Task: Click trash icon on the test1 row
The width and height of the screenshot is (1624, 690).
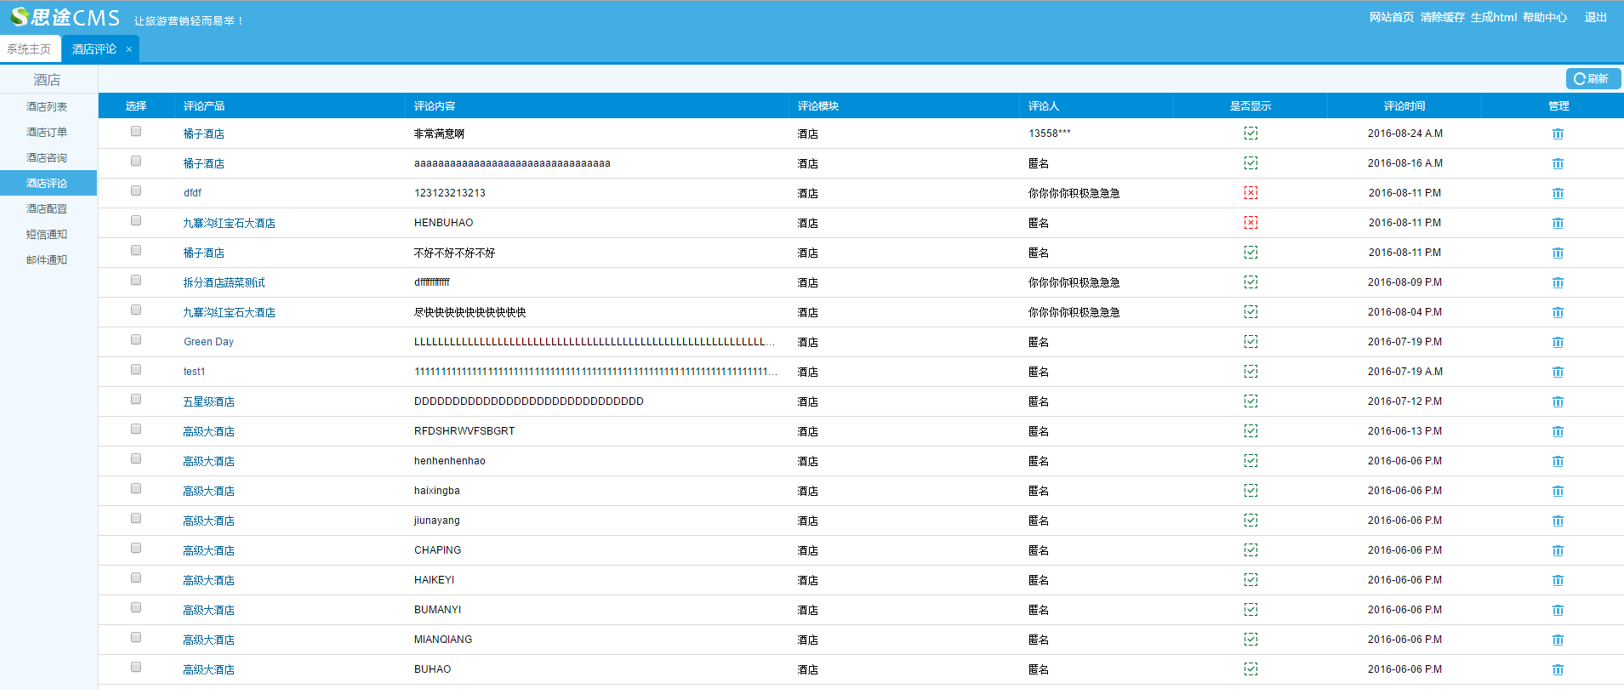Action: coord(1557,372)
